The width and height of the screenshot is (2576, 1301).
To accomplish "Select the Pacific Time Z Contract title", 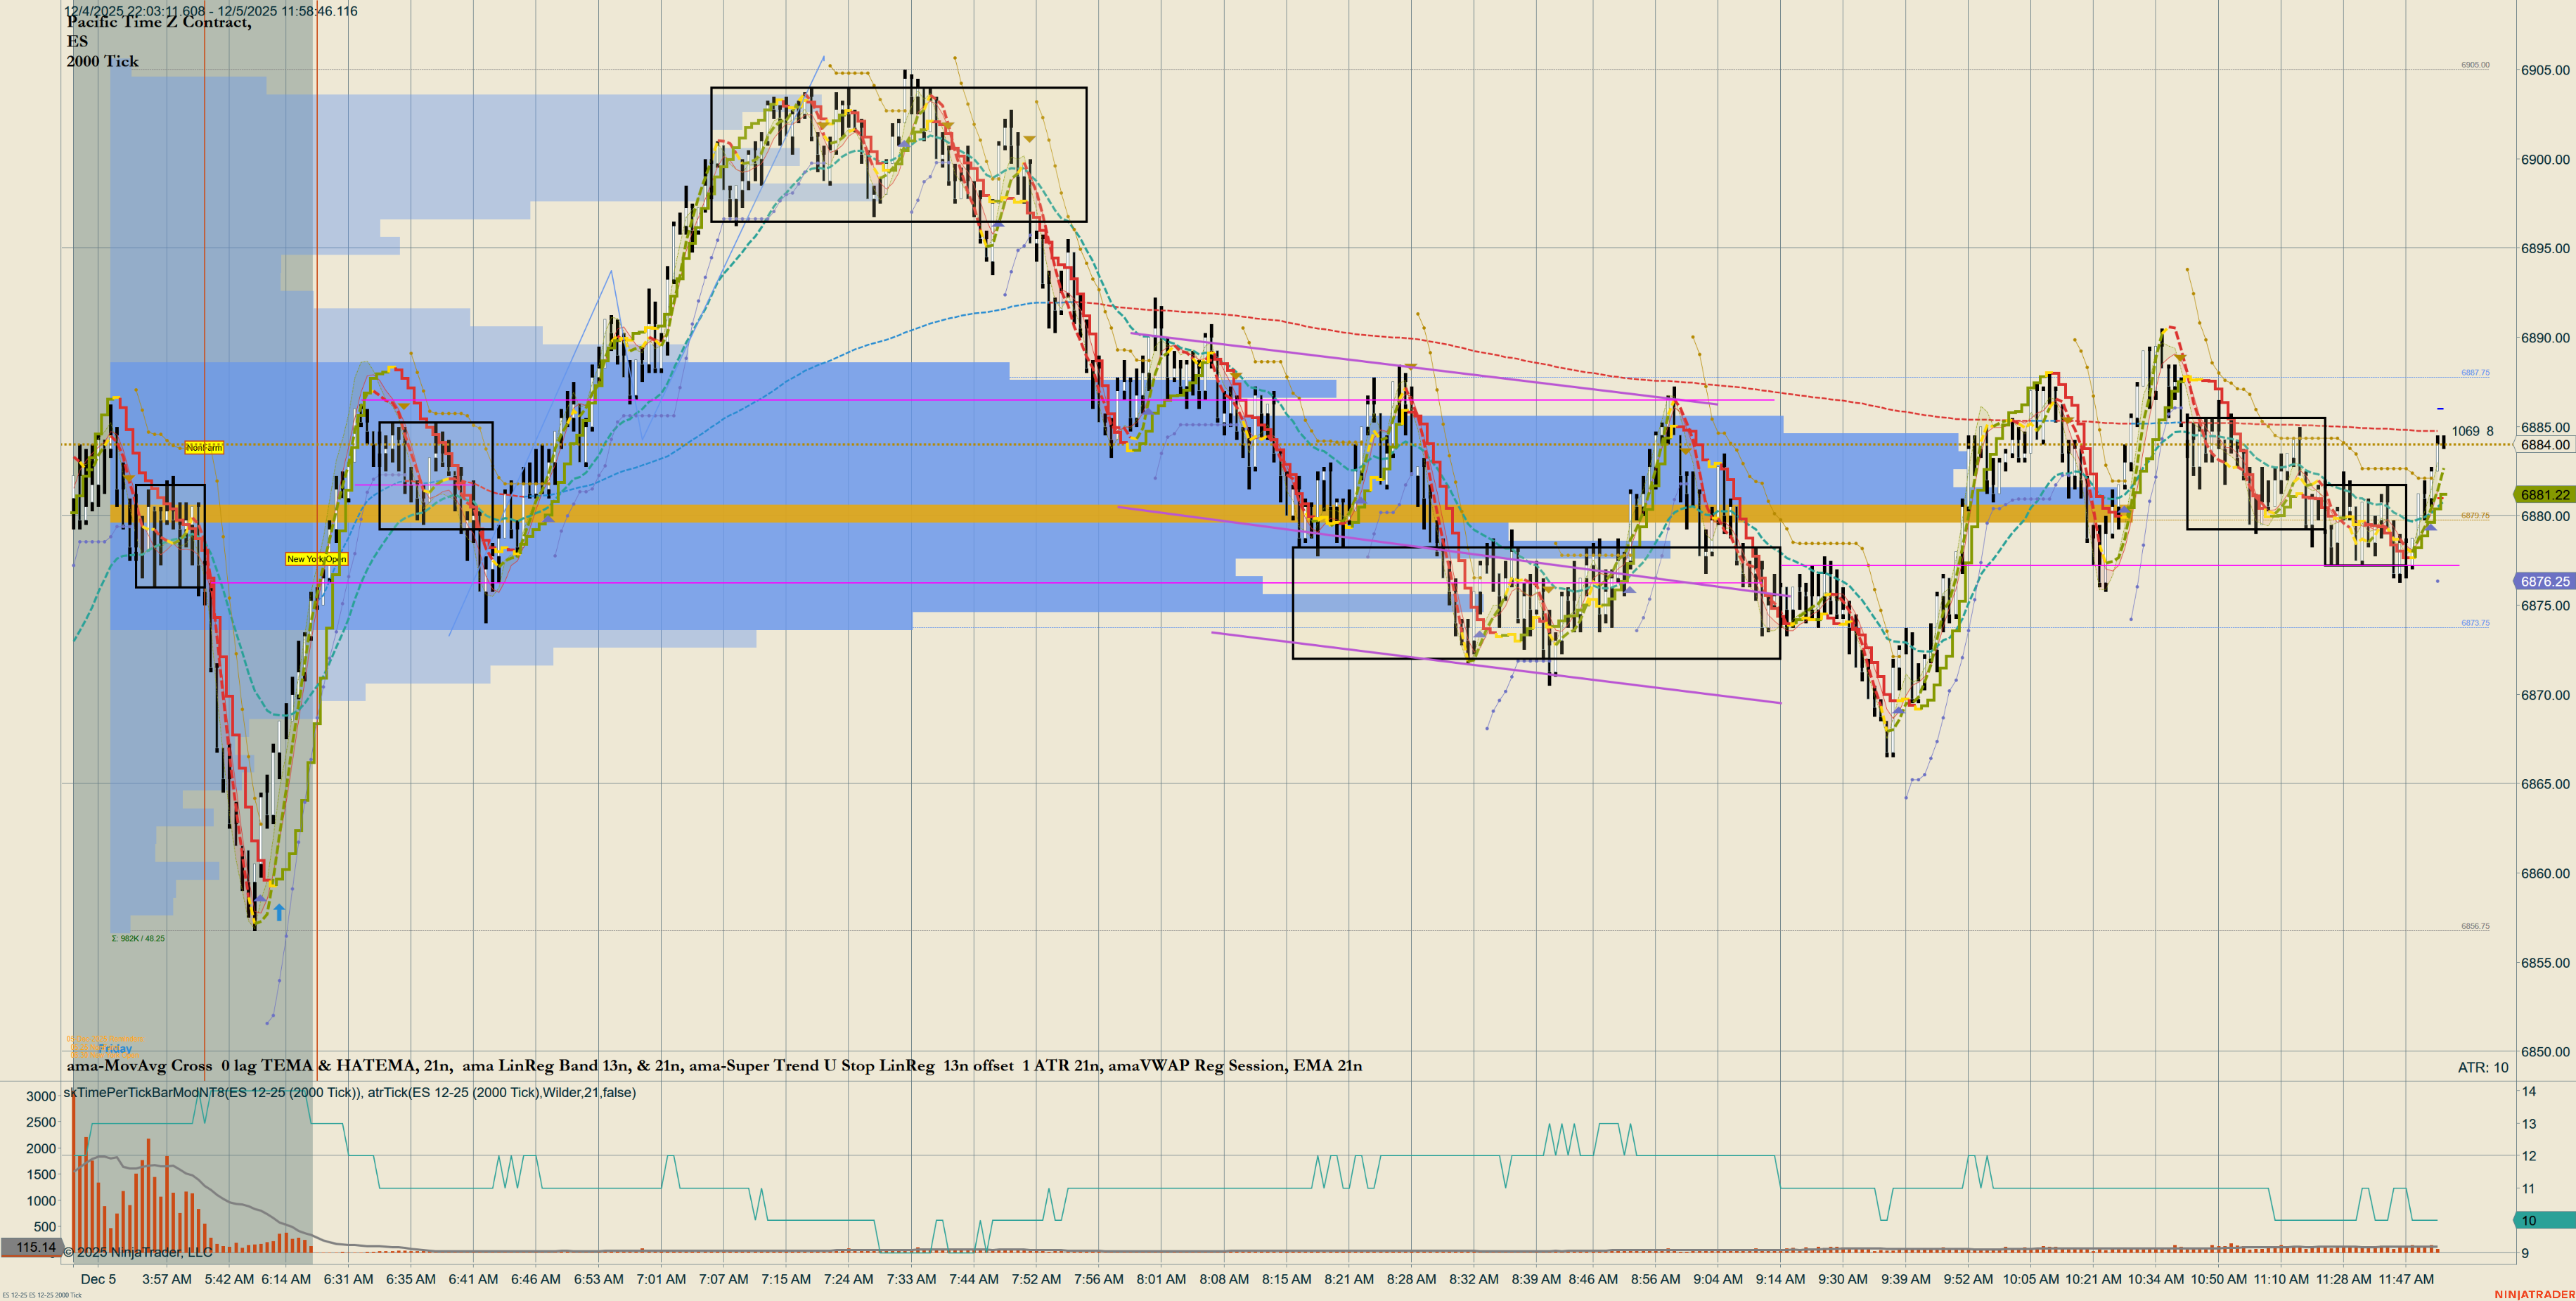I will coord(159,22).
